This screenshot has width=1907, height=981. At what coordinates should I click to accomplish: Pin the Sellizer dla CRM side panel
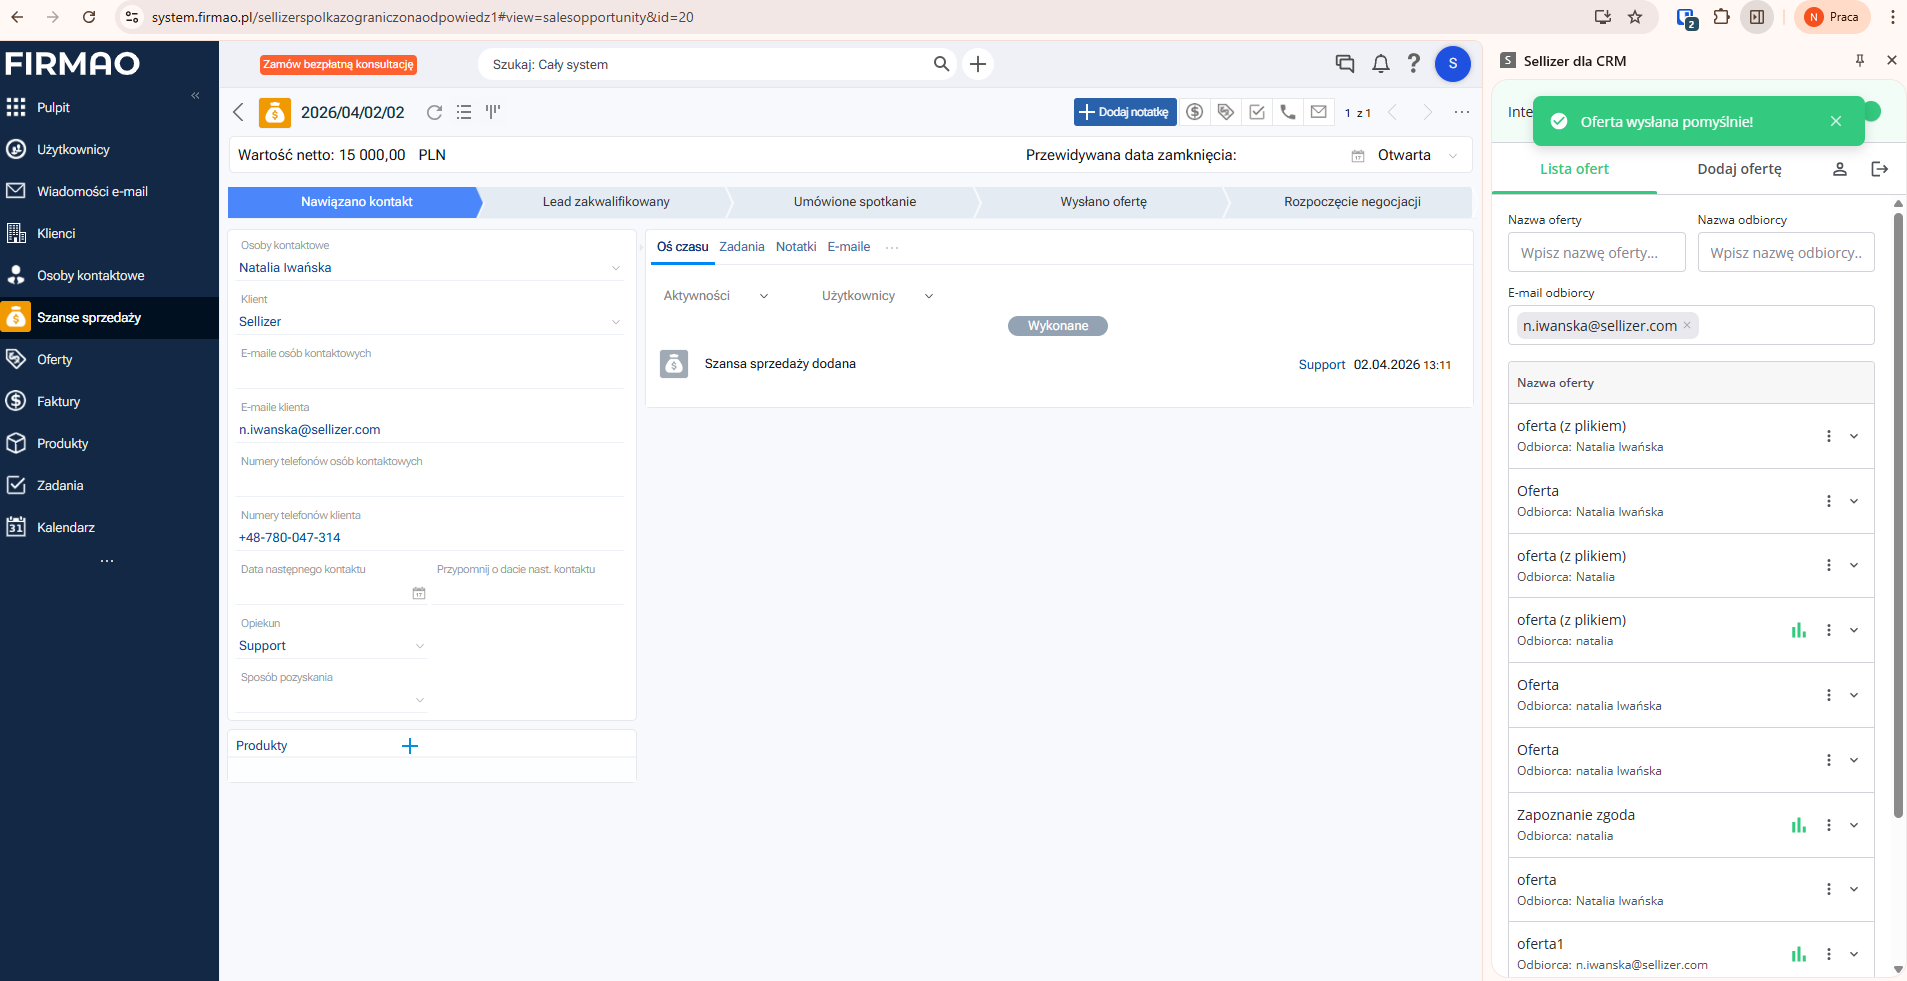coord(1860,61)
